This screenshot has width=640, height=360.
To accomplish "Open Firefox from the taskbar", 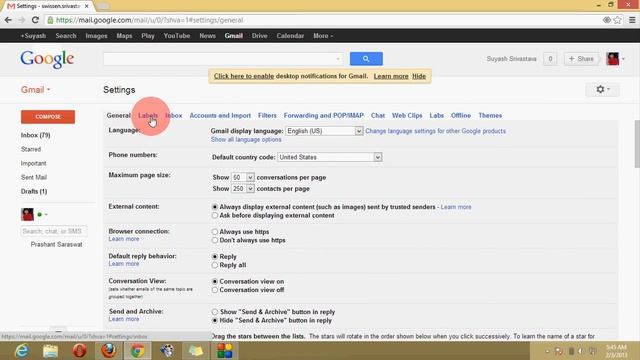I will tap(109, 351).
